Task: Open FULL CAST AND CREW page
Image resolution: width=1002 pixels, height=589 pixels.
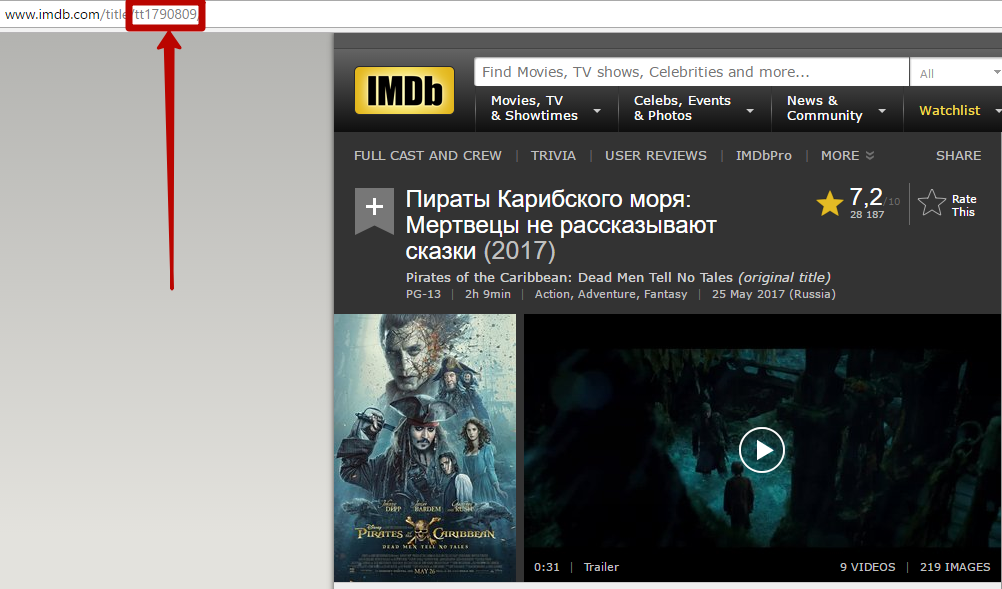Action: pos(428,156)
